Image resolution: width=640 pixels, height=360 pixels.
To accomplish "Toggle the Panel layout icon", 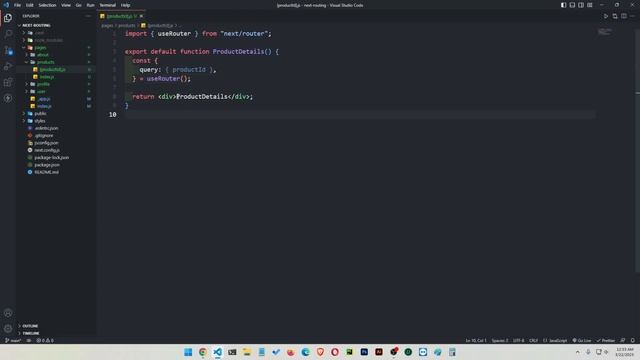I will point(572,5).
